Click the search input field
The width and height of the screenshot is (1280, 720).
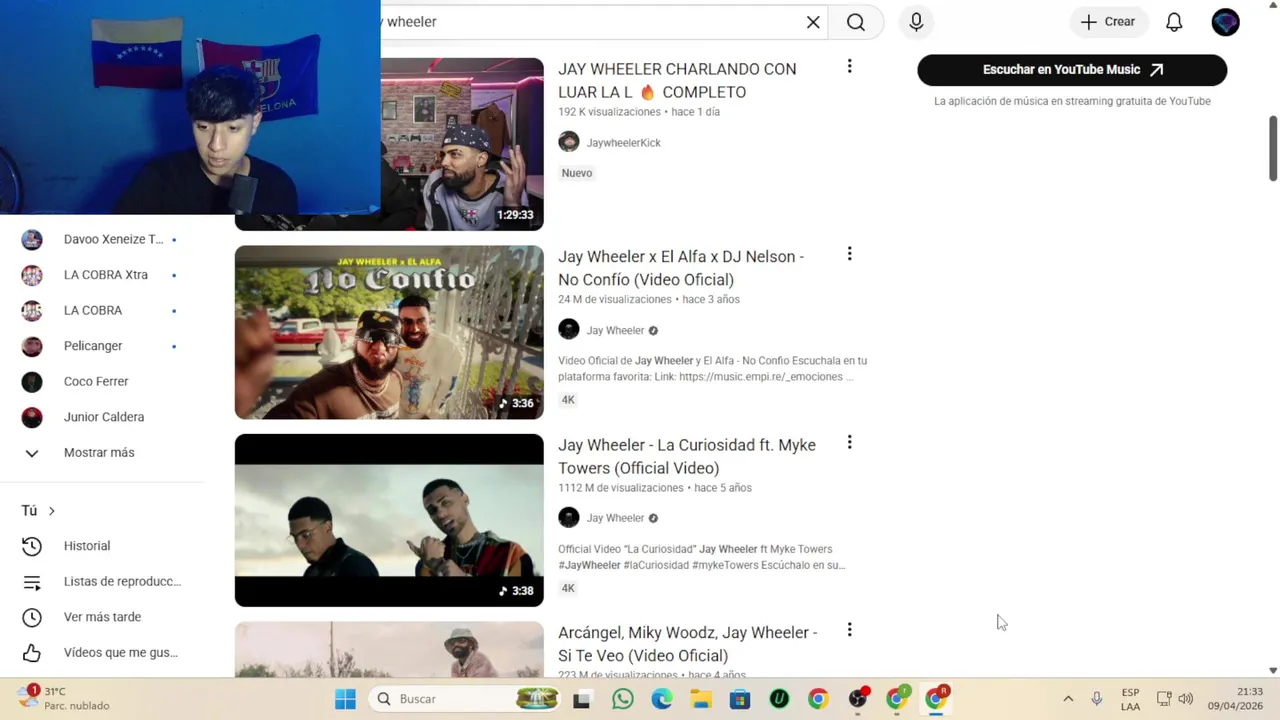pyautogui.click(x=590, y=22)
